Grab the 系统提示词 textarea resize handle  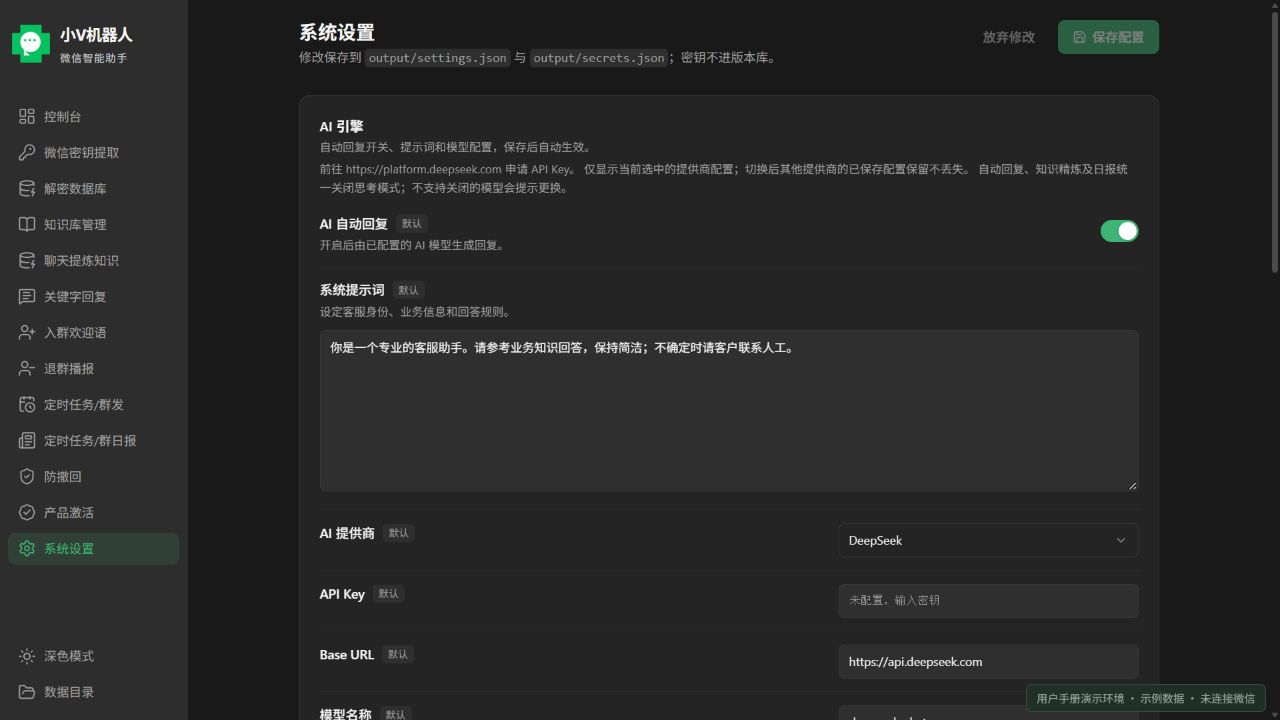1132,485
